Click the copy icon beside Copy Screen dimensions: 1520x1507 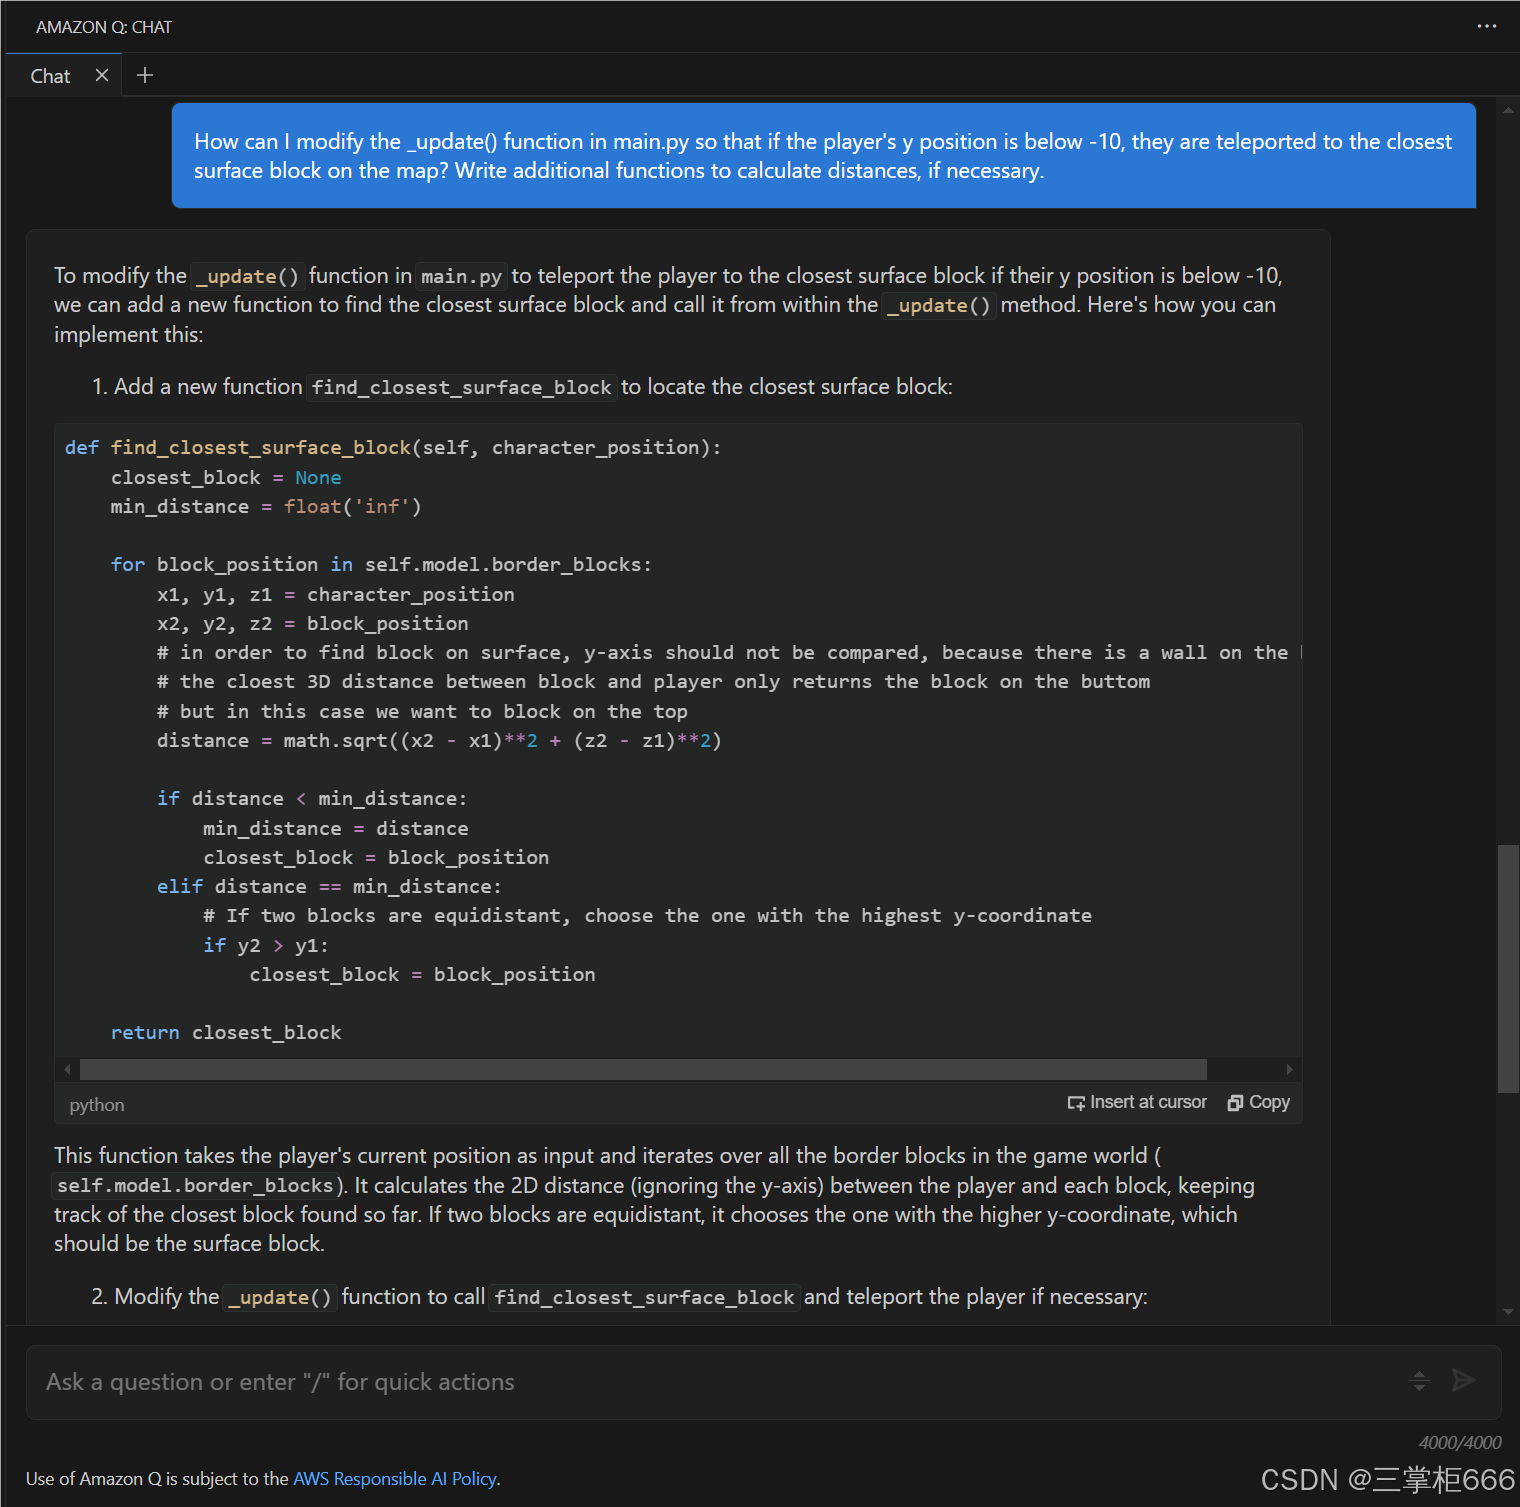pos(1235,1102)
